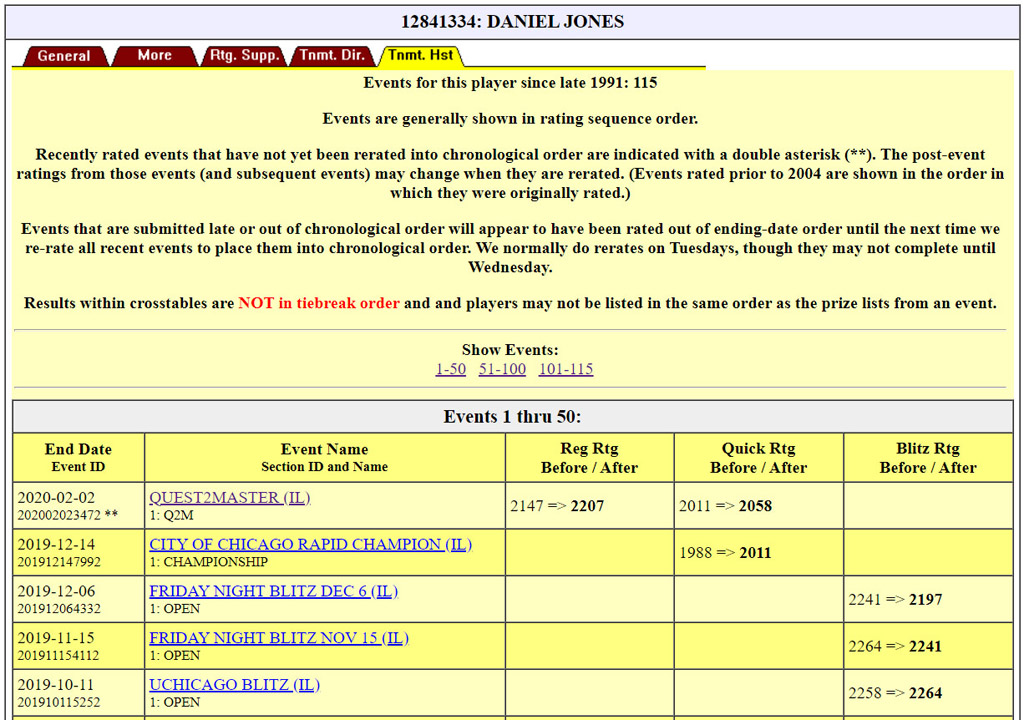Click the Event Name column header
1024x720 pixels.
click(x=325, y=457)
